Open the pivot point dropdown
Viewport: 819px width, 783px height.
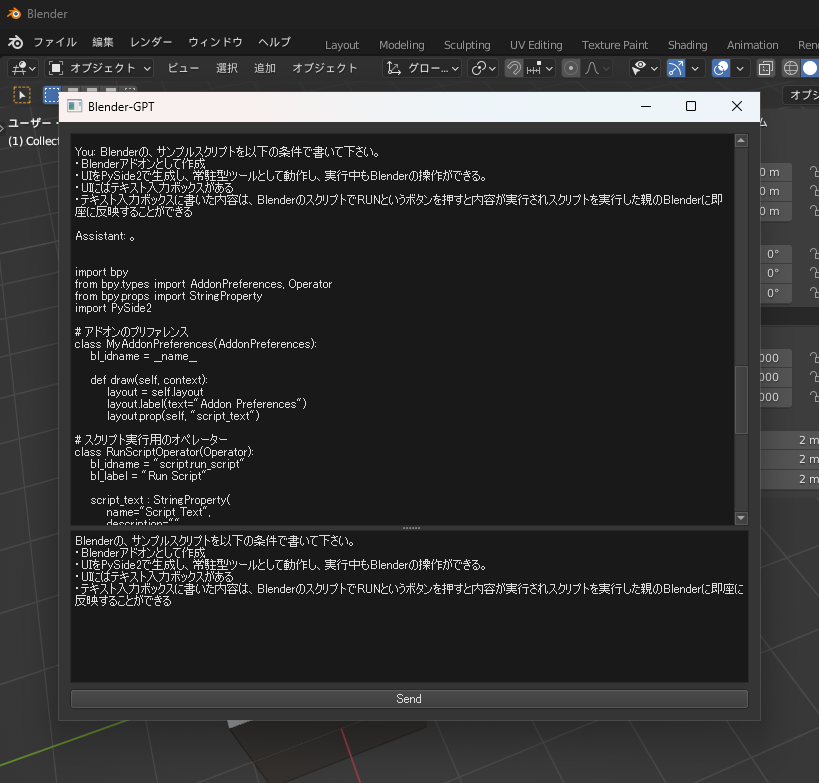tap(483, 68)
